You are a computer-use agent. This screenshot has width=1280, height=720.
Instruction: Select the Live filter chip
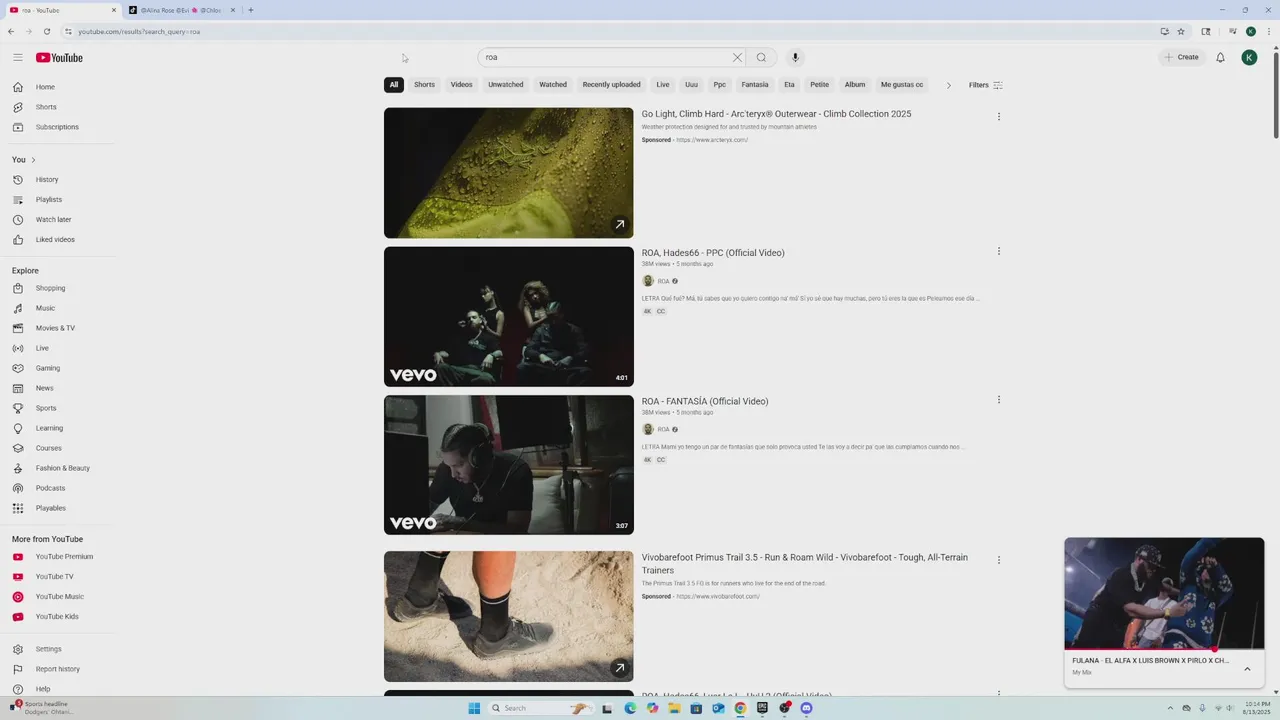coord(663,85)
